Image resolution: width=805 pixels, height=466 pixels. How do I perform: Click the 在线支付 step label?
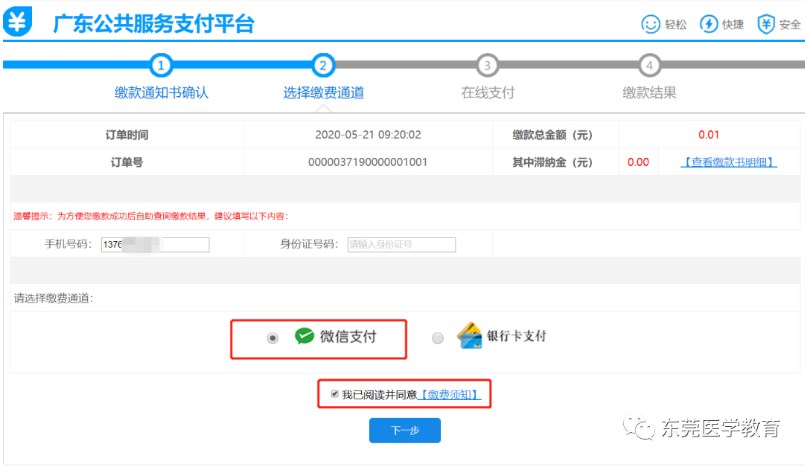(487, 93)
